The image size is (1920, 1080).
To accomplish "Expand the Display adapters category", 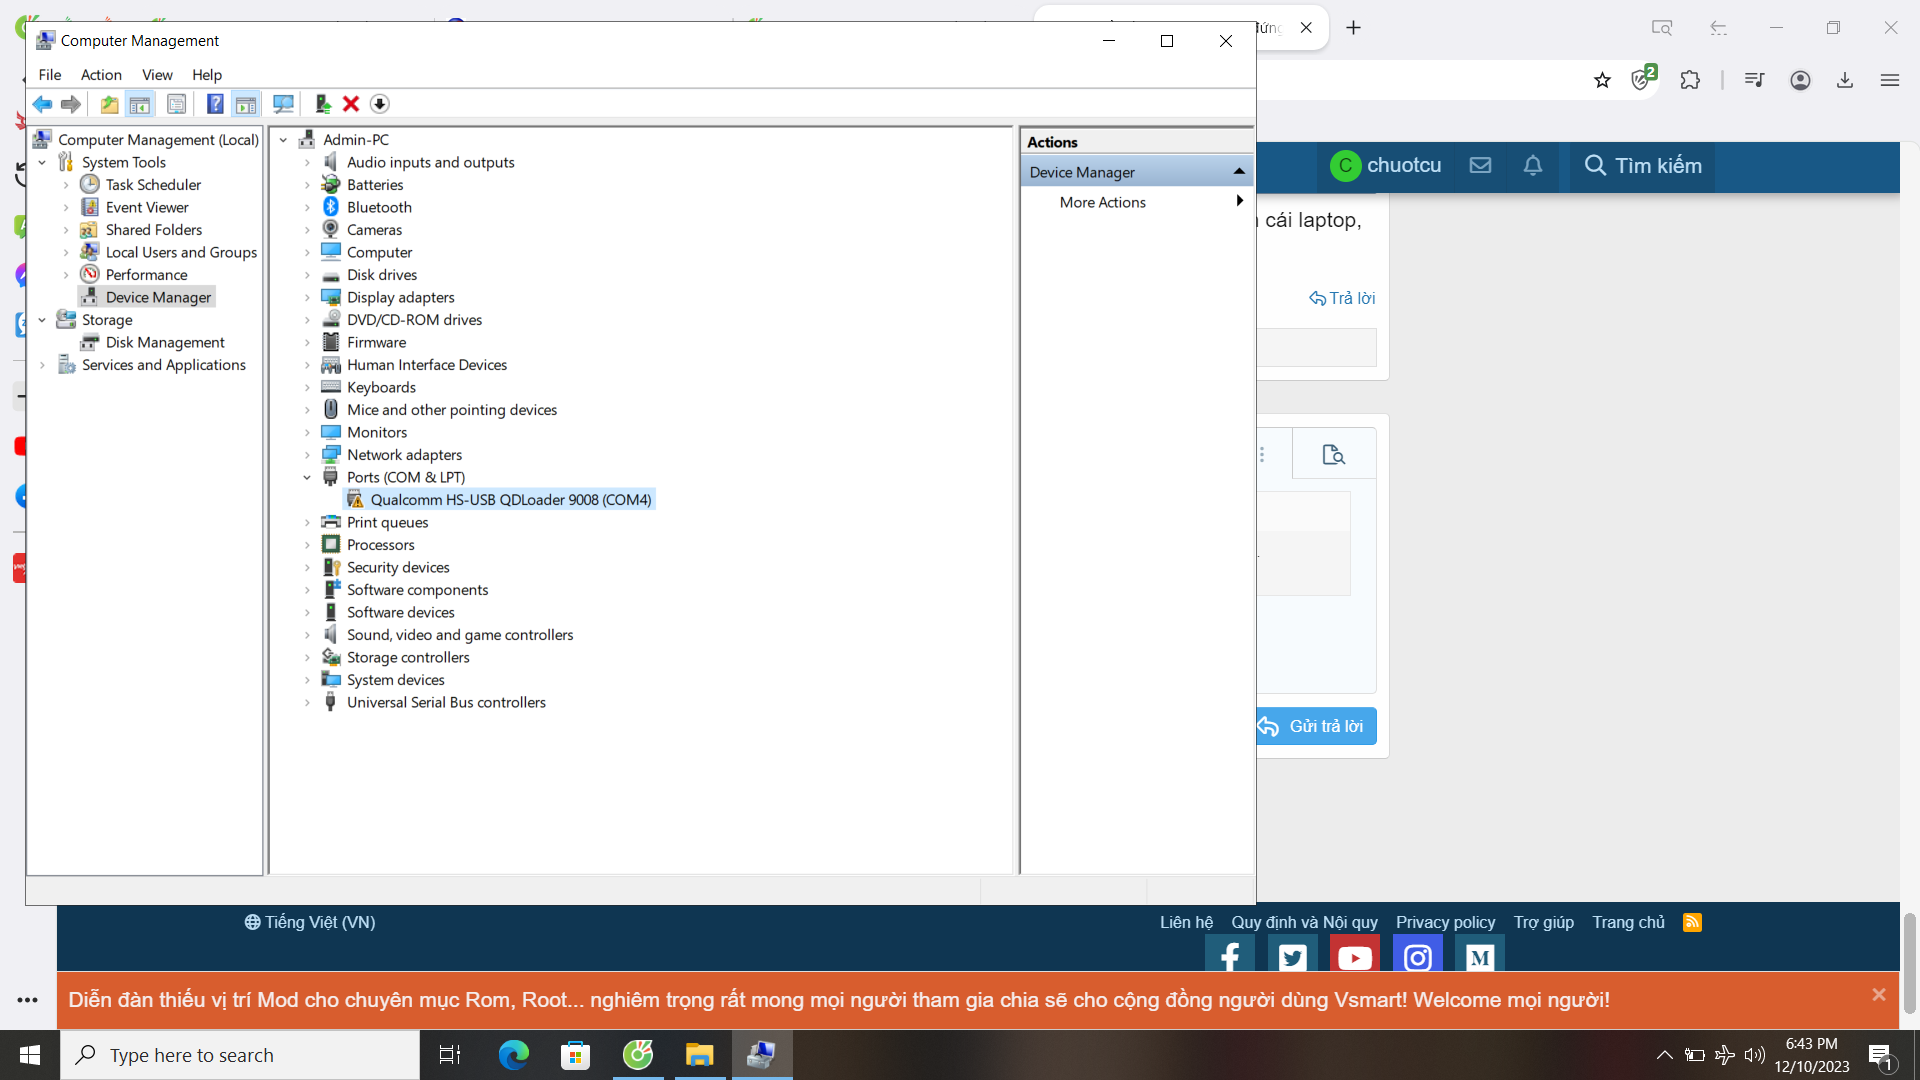I will tap(307, 298).
